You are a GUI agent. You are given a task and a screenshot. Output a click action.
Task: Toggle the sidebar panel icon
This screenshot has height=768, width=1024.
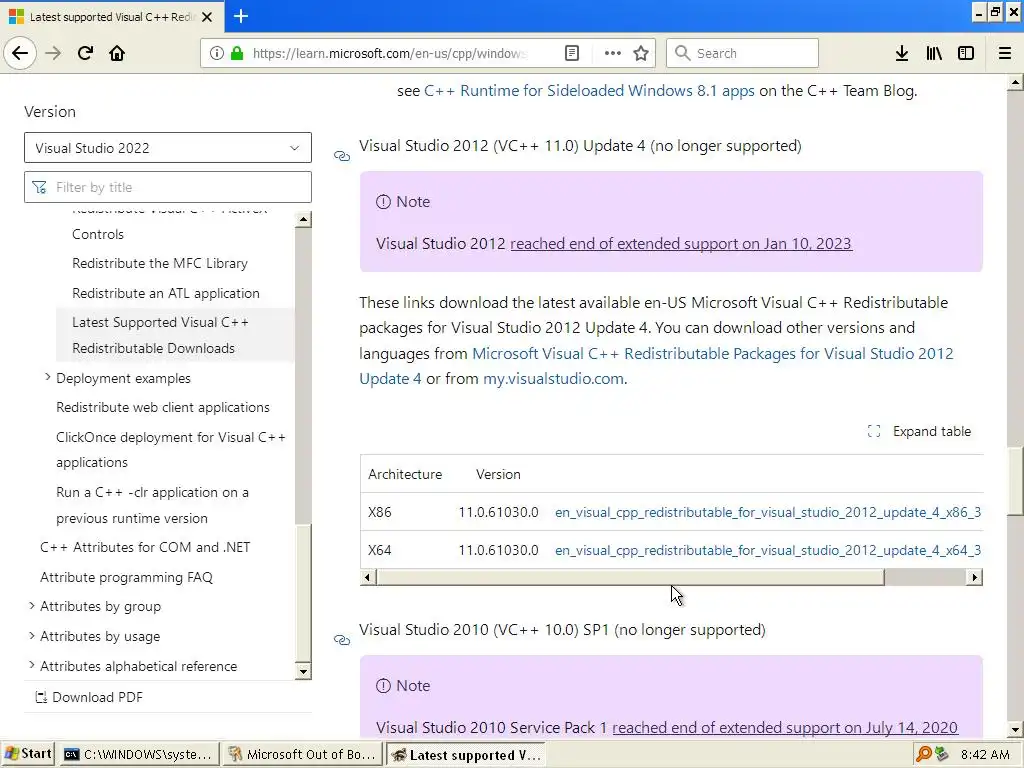click(x=966, y=53)
